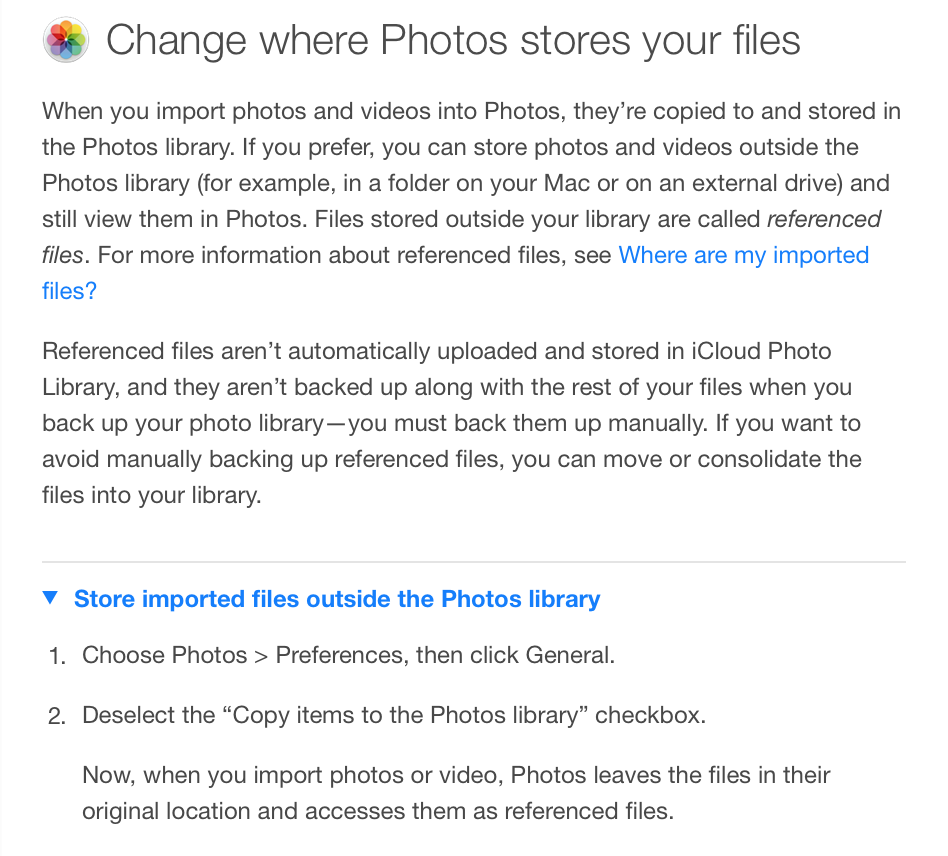The width and height of the screenshot is (948, 856).
Task: Click the horizontal divider line above the section
Action: pos(473,562)
